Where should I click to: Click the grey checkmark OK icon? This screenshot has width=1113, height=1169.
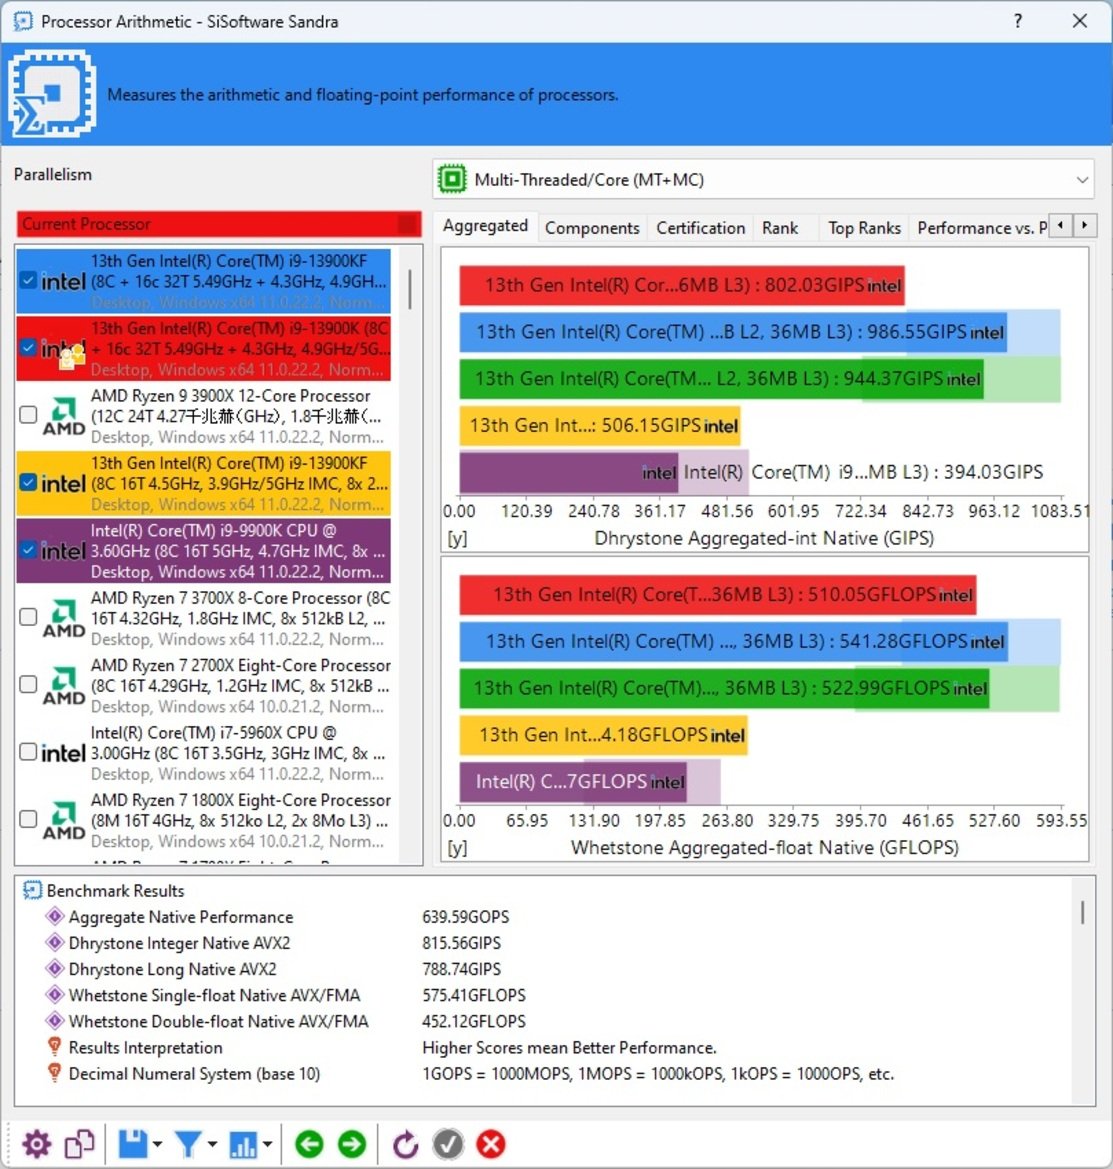448,1144
